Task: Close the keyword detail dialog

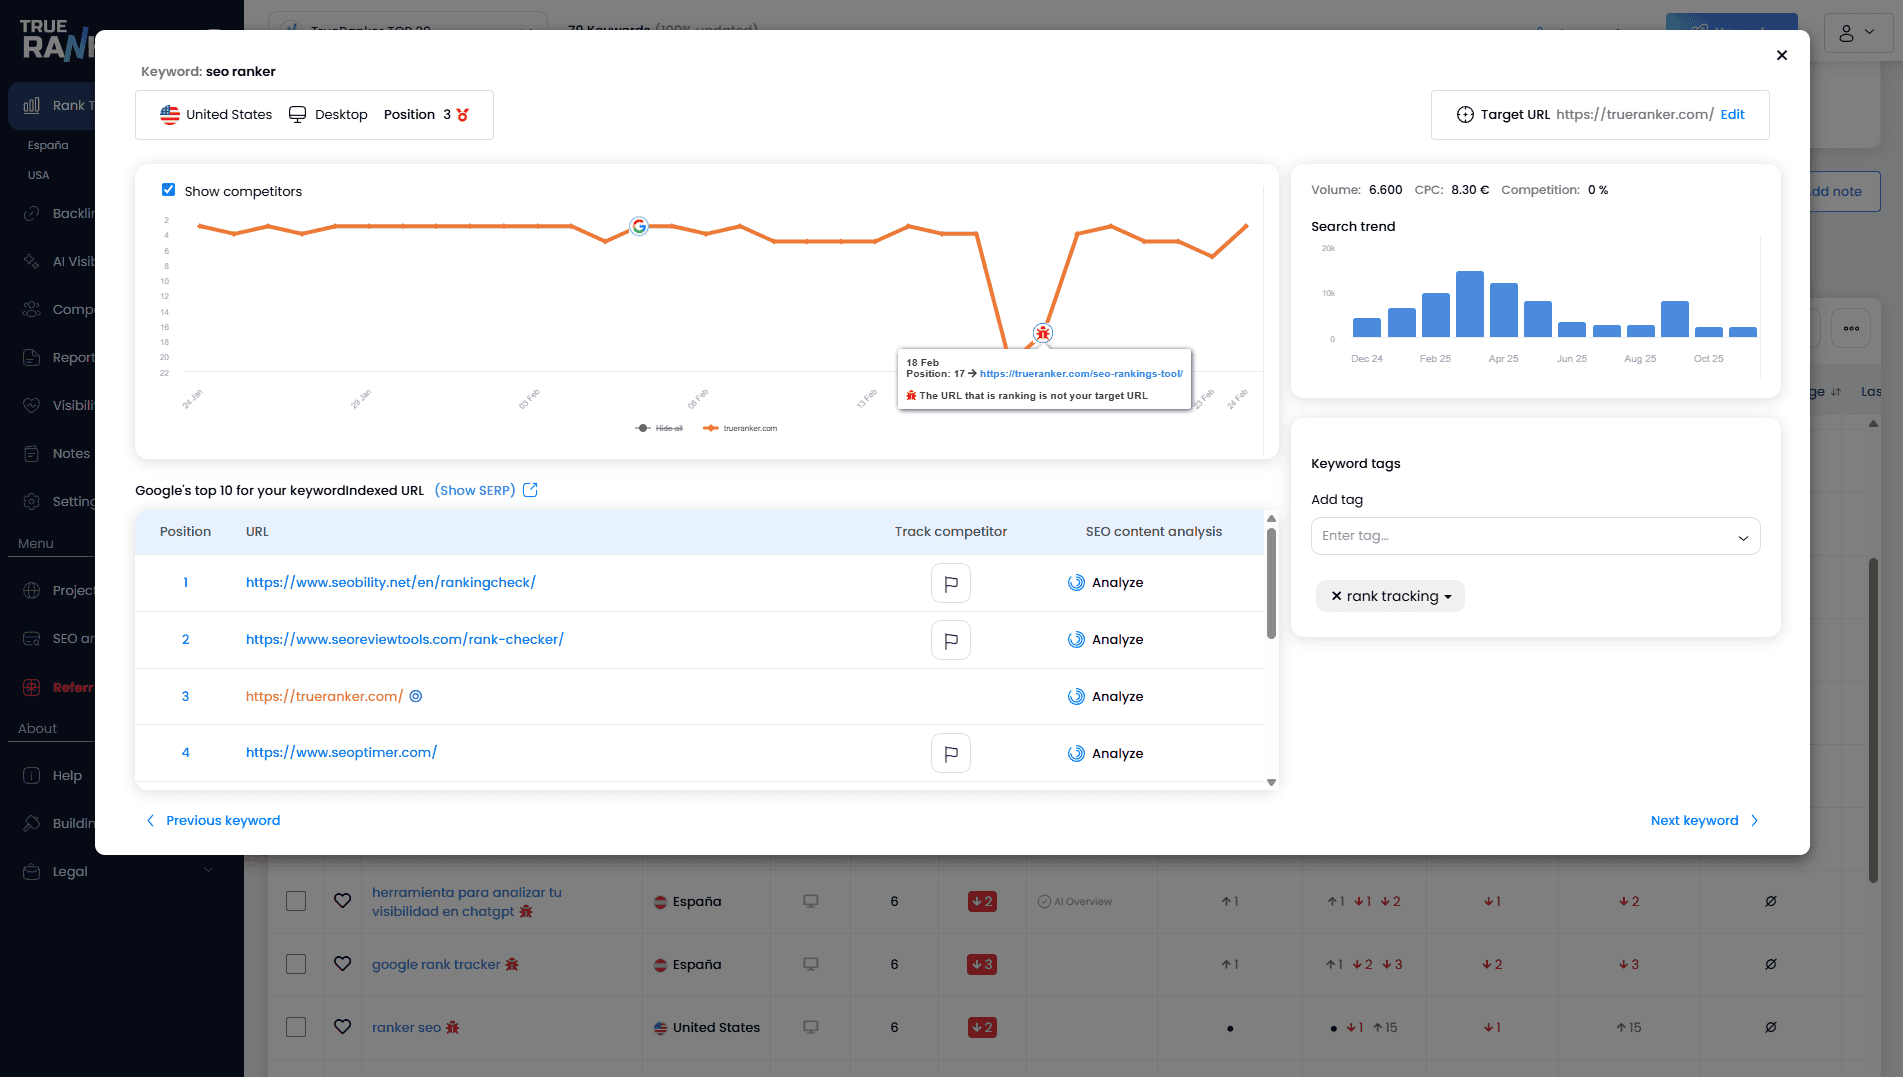Action: click(x=1781, y=55)
